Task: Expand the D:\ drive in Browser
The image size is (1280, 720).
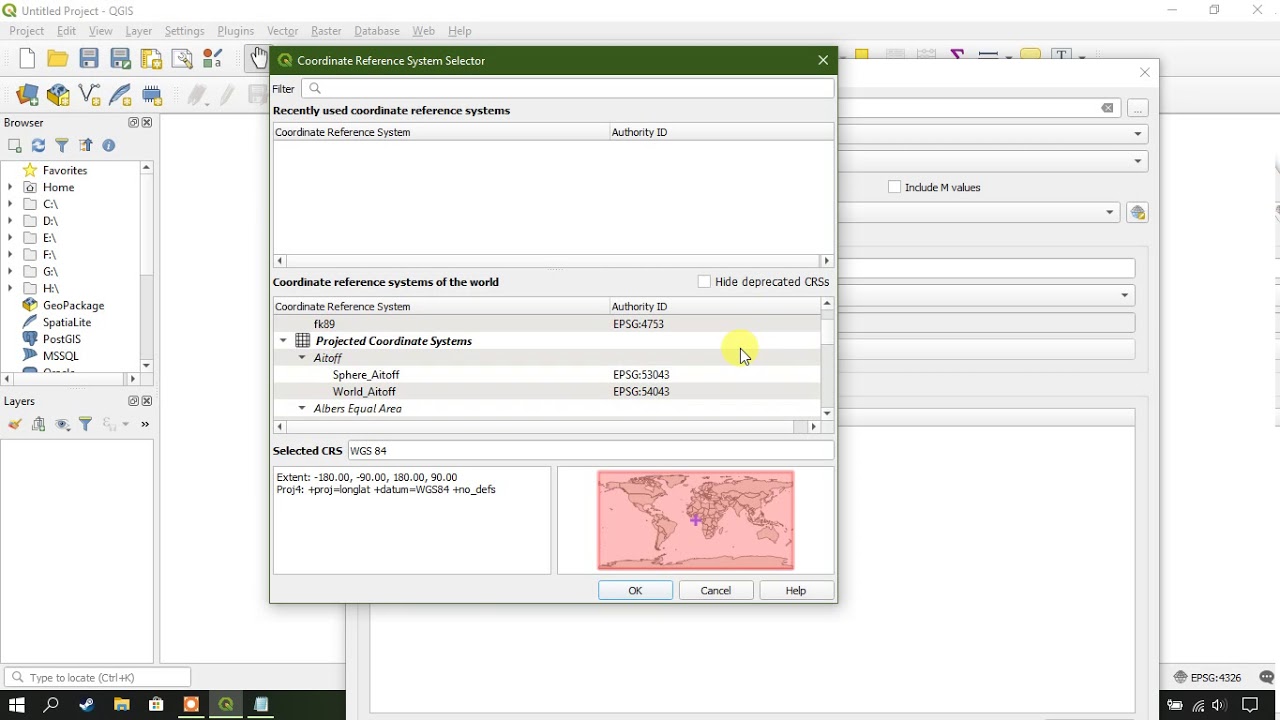Action: click(x=10, y=221)
